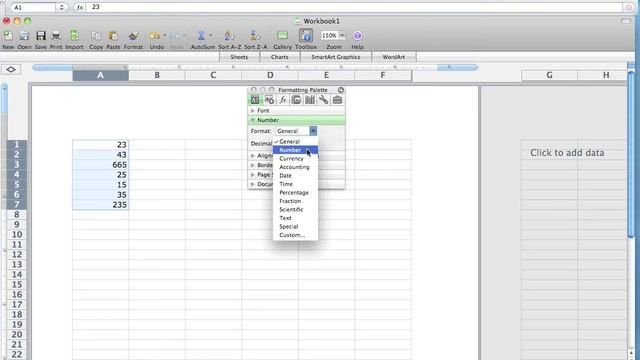This screenshot has height=360, width=640.
Task: Click the Copy toolbar icon
Action: coord(96,36)
